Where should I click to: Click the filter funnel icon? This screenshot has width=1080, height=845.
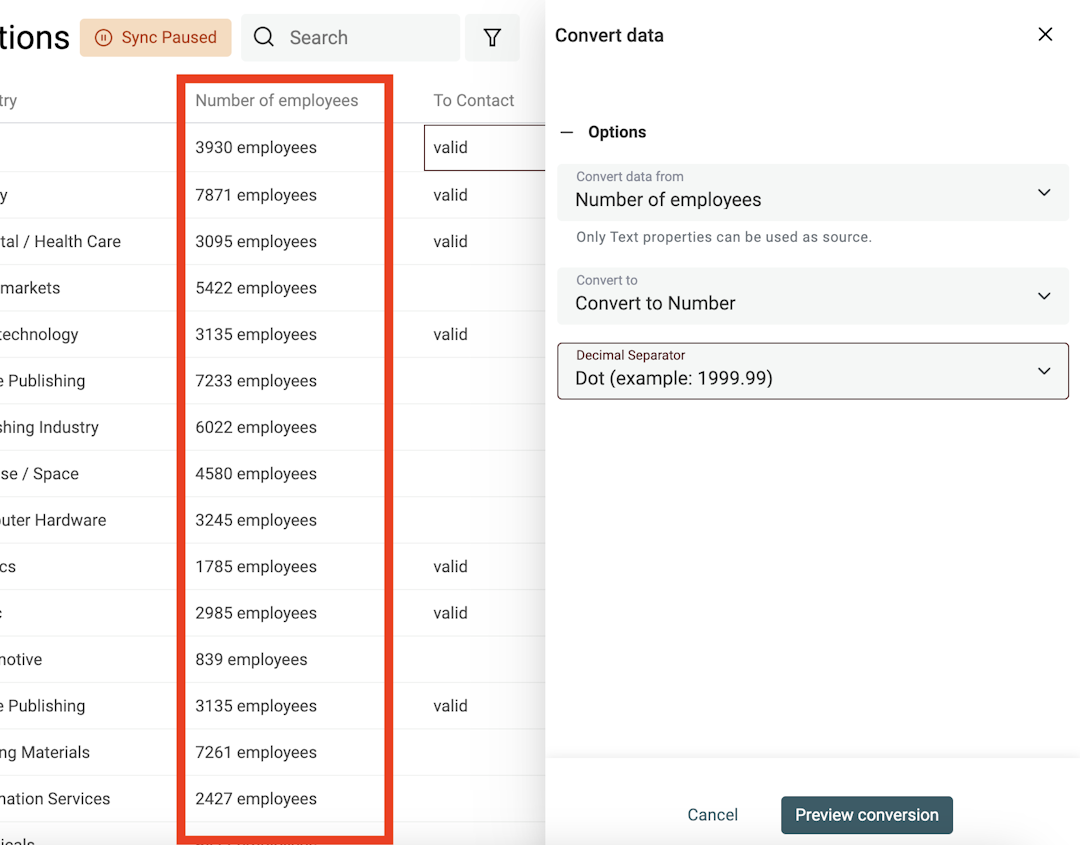coord(492,37)
